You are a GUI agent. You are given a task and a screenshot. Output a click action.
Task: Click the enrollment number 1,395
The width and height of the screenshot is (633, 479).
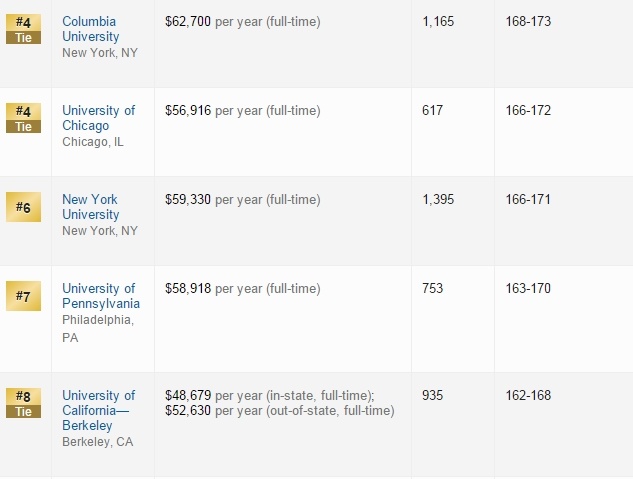[x=438, y=199]
